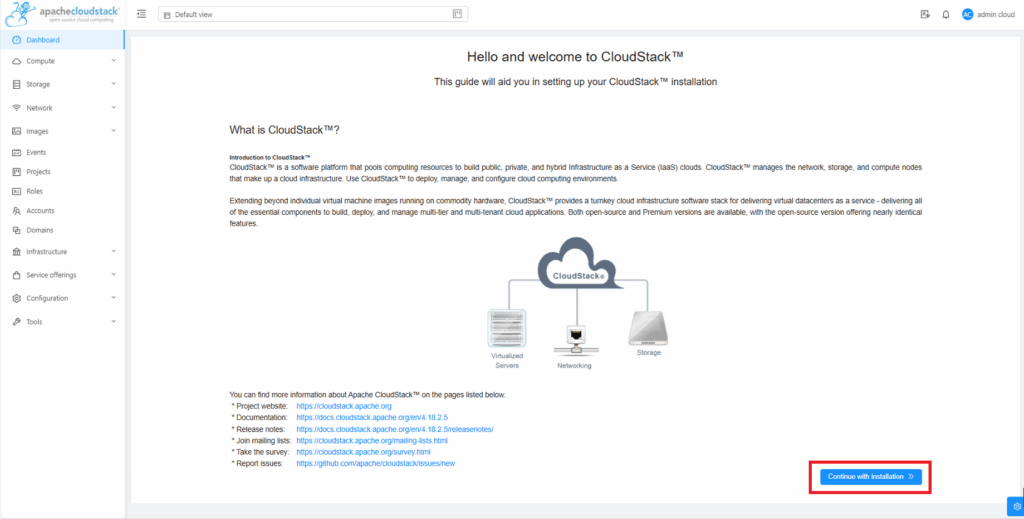Viewport: 1024px width, 519px height.
Task: Expand the Compute chevron
Action: 114,61
